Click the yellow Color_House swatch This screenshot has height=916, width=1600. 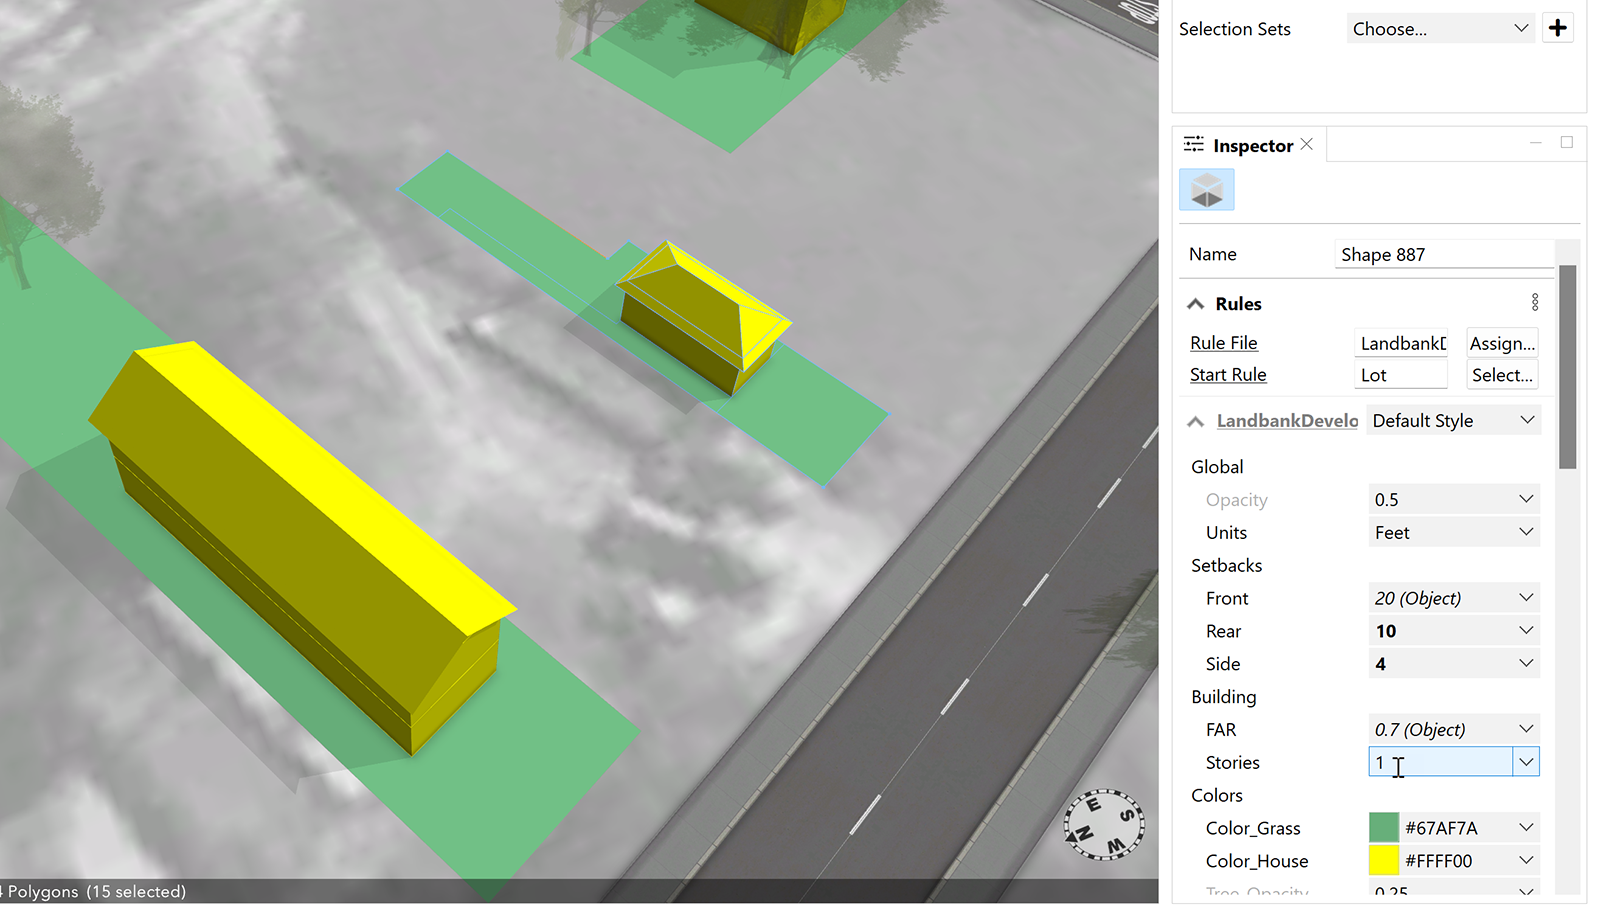(1383, 860)
